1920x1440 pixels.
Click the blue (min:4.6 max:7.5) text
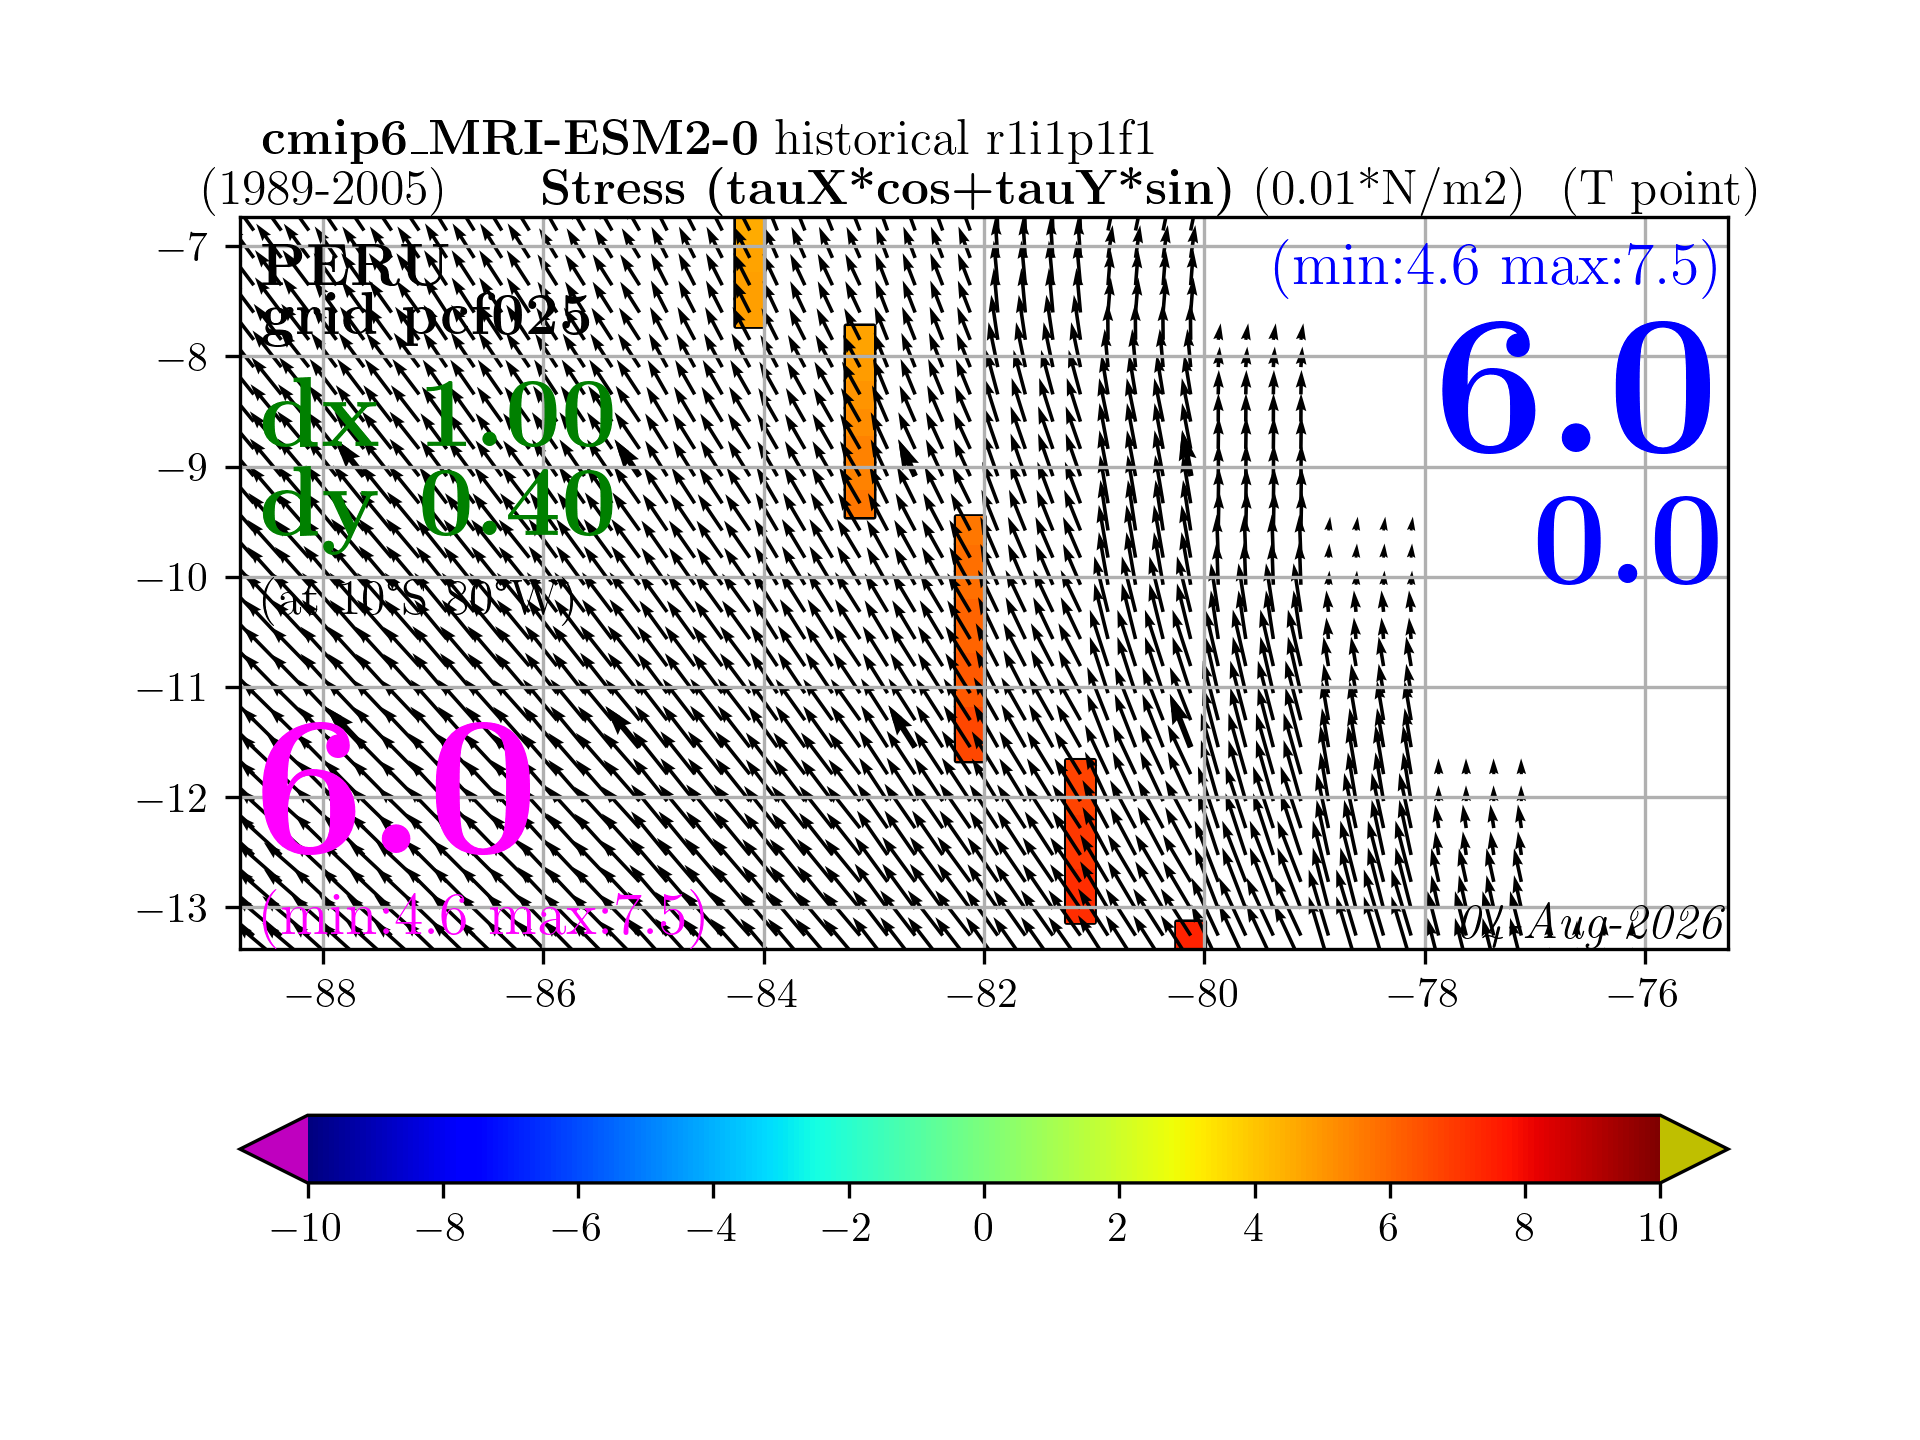pyautogui.click(x=1495, y=267)
